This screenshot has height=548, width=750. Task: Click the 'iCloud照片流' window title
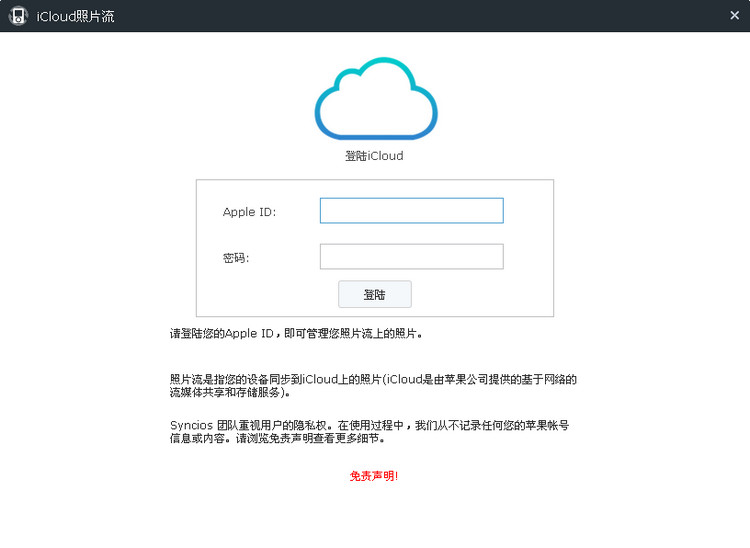tap(76, 16)
